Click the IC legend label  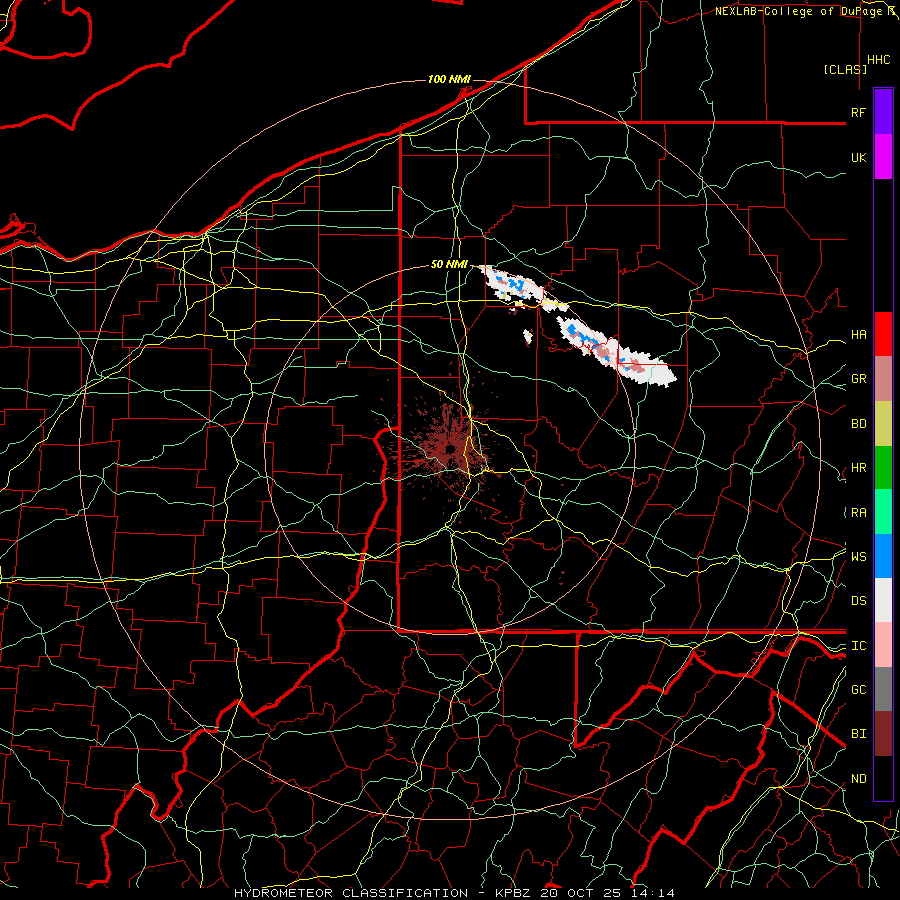(858, 646)
